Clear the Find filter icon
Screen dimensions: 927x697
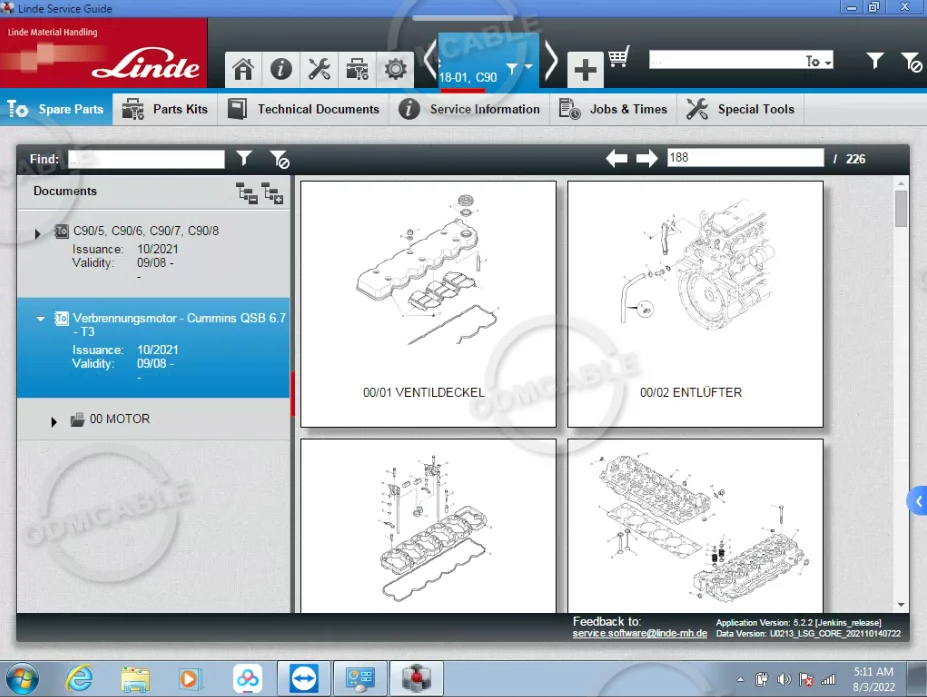click(279, 159)
